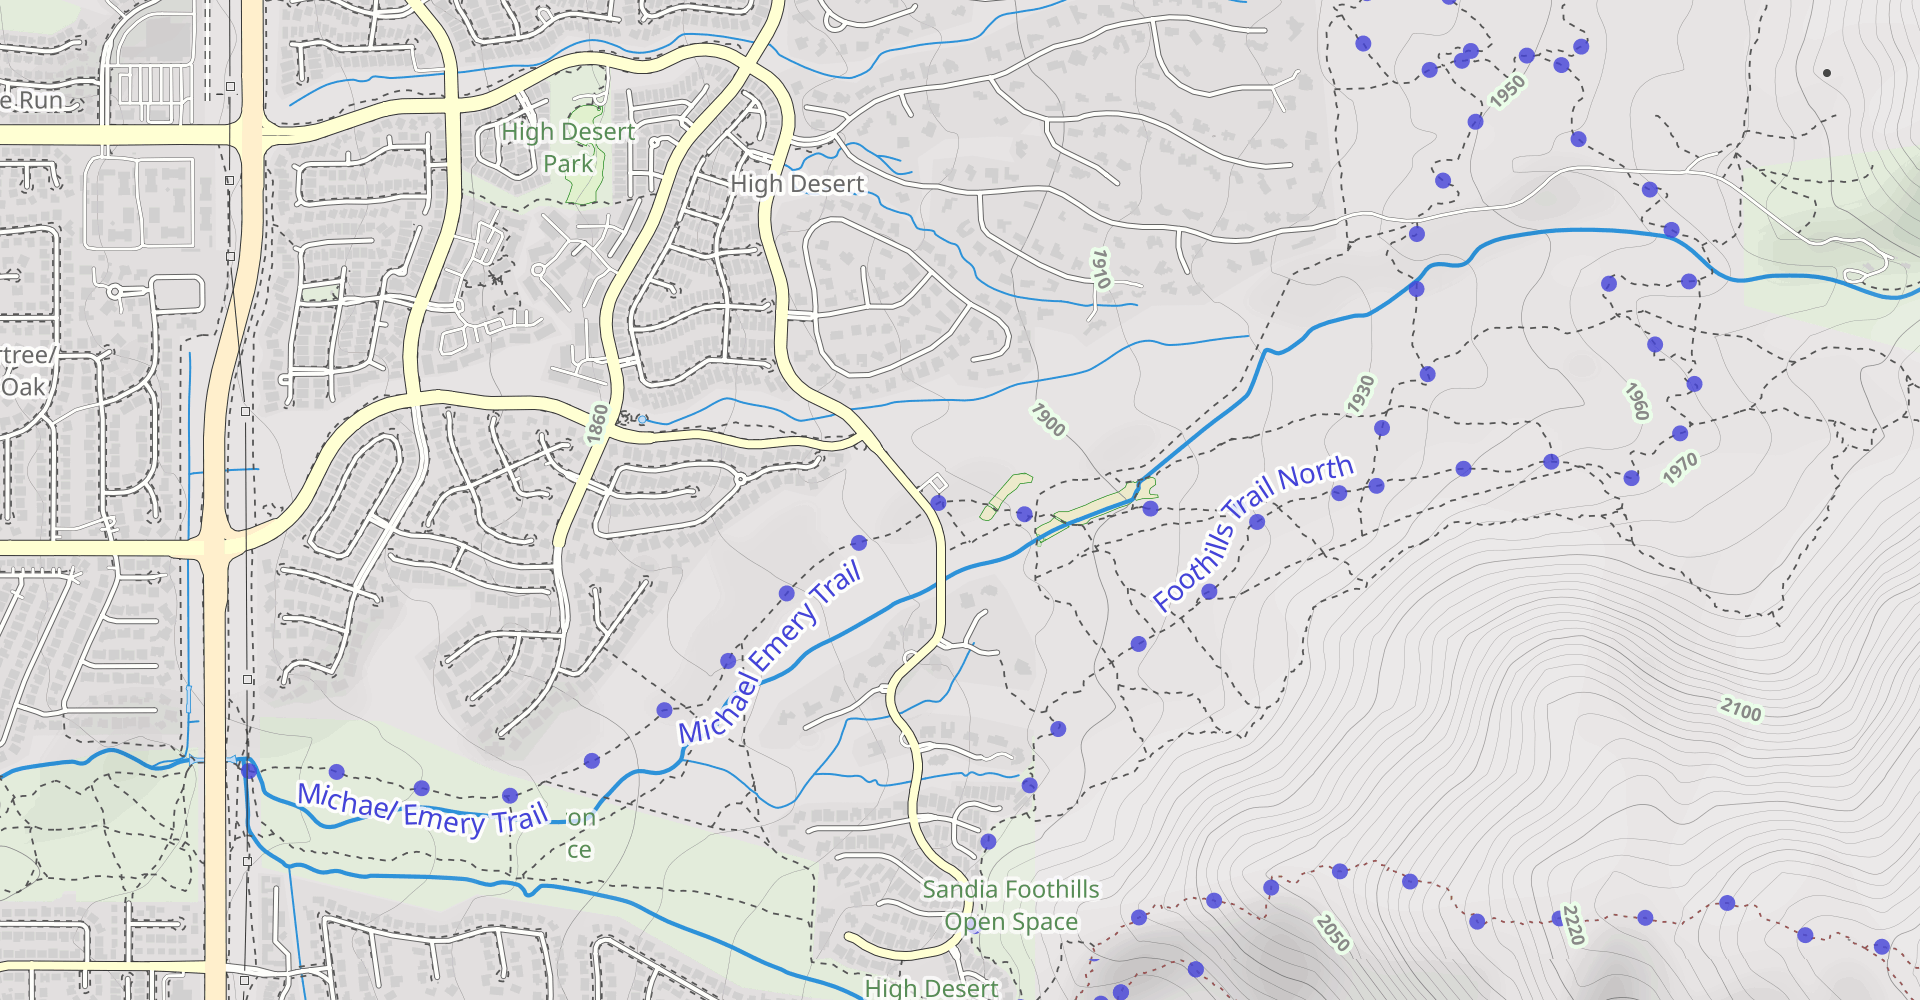The width and height of the screenshot is (1920, 1000).
Task: Click the 2050 contour elevation label
Action: point(1332,932)
